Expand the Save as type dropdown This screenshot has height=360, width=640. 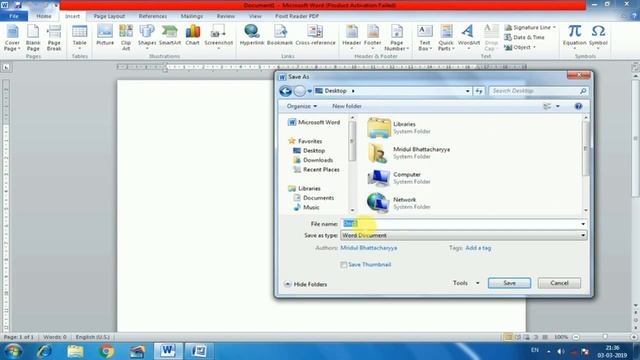[x=583, y=236]
